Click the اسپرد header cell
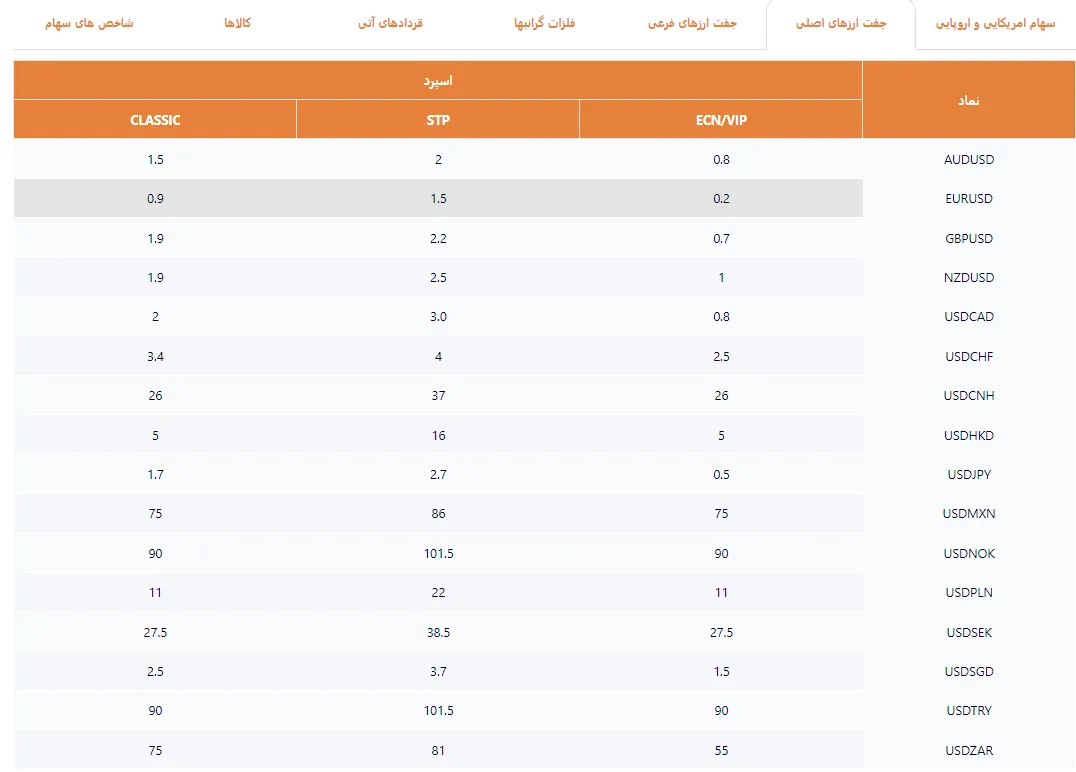 point(438,81)
